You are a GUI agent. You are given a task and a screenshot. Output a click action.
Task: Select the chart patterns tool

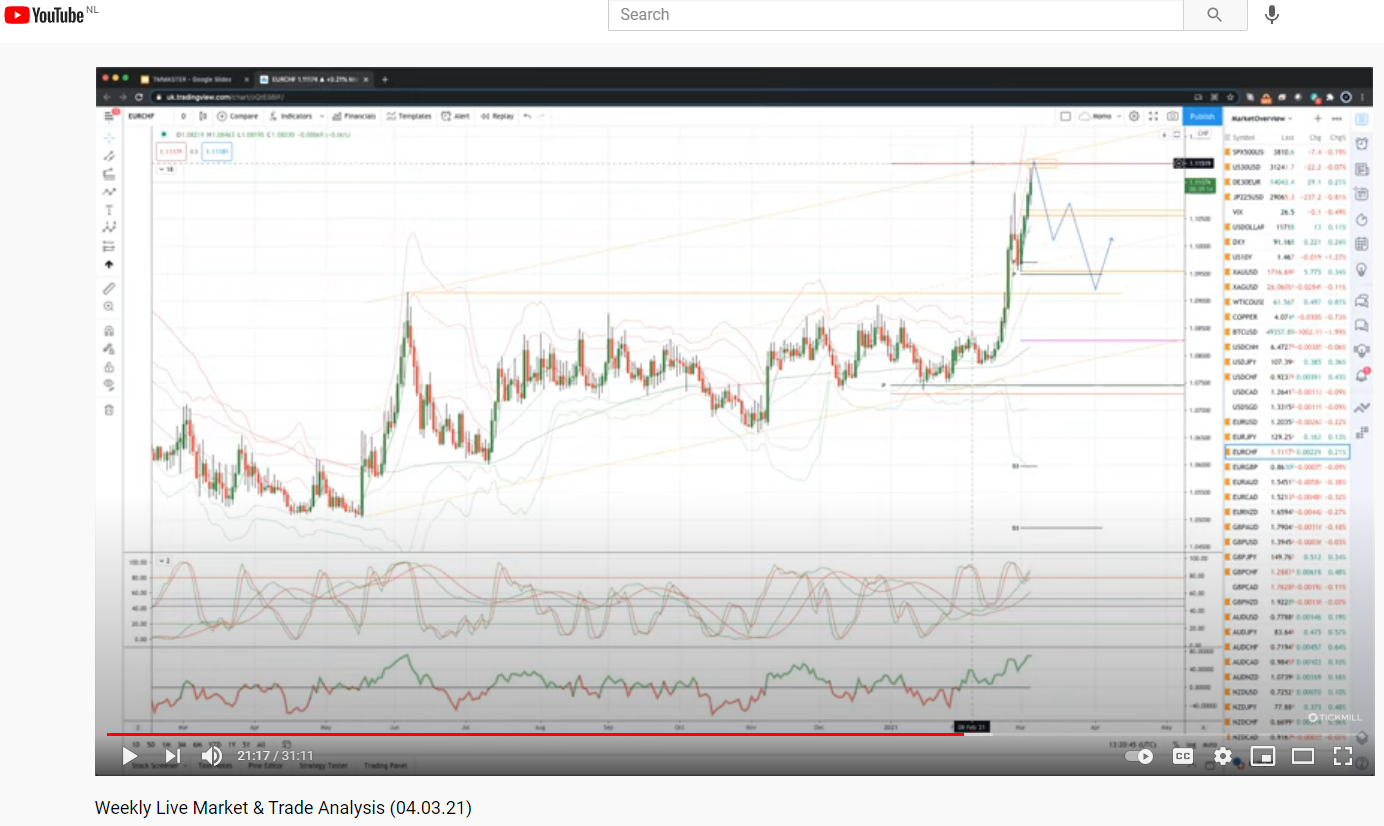109,228
